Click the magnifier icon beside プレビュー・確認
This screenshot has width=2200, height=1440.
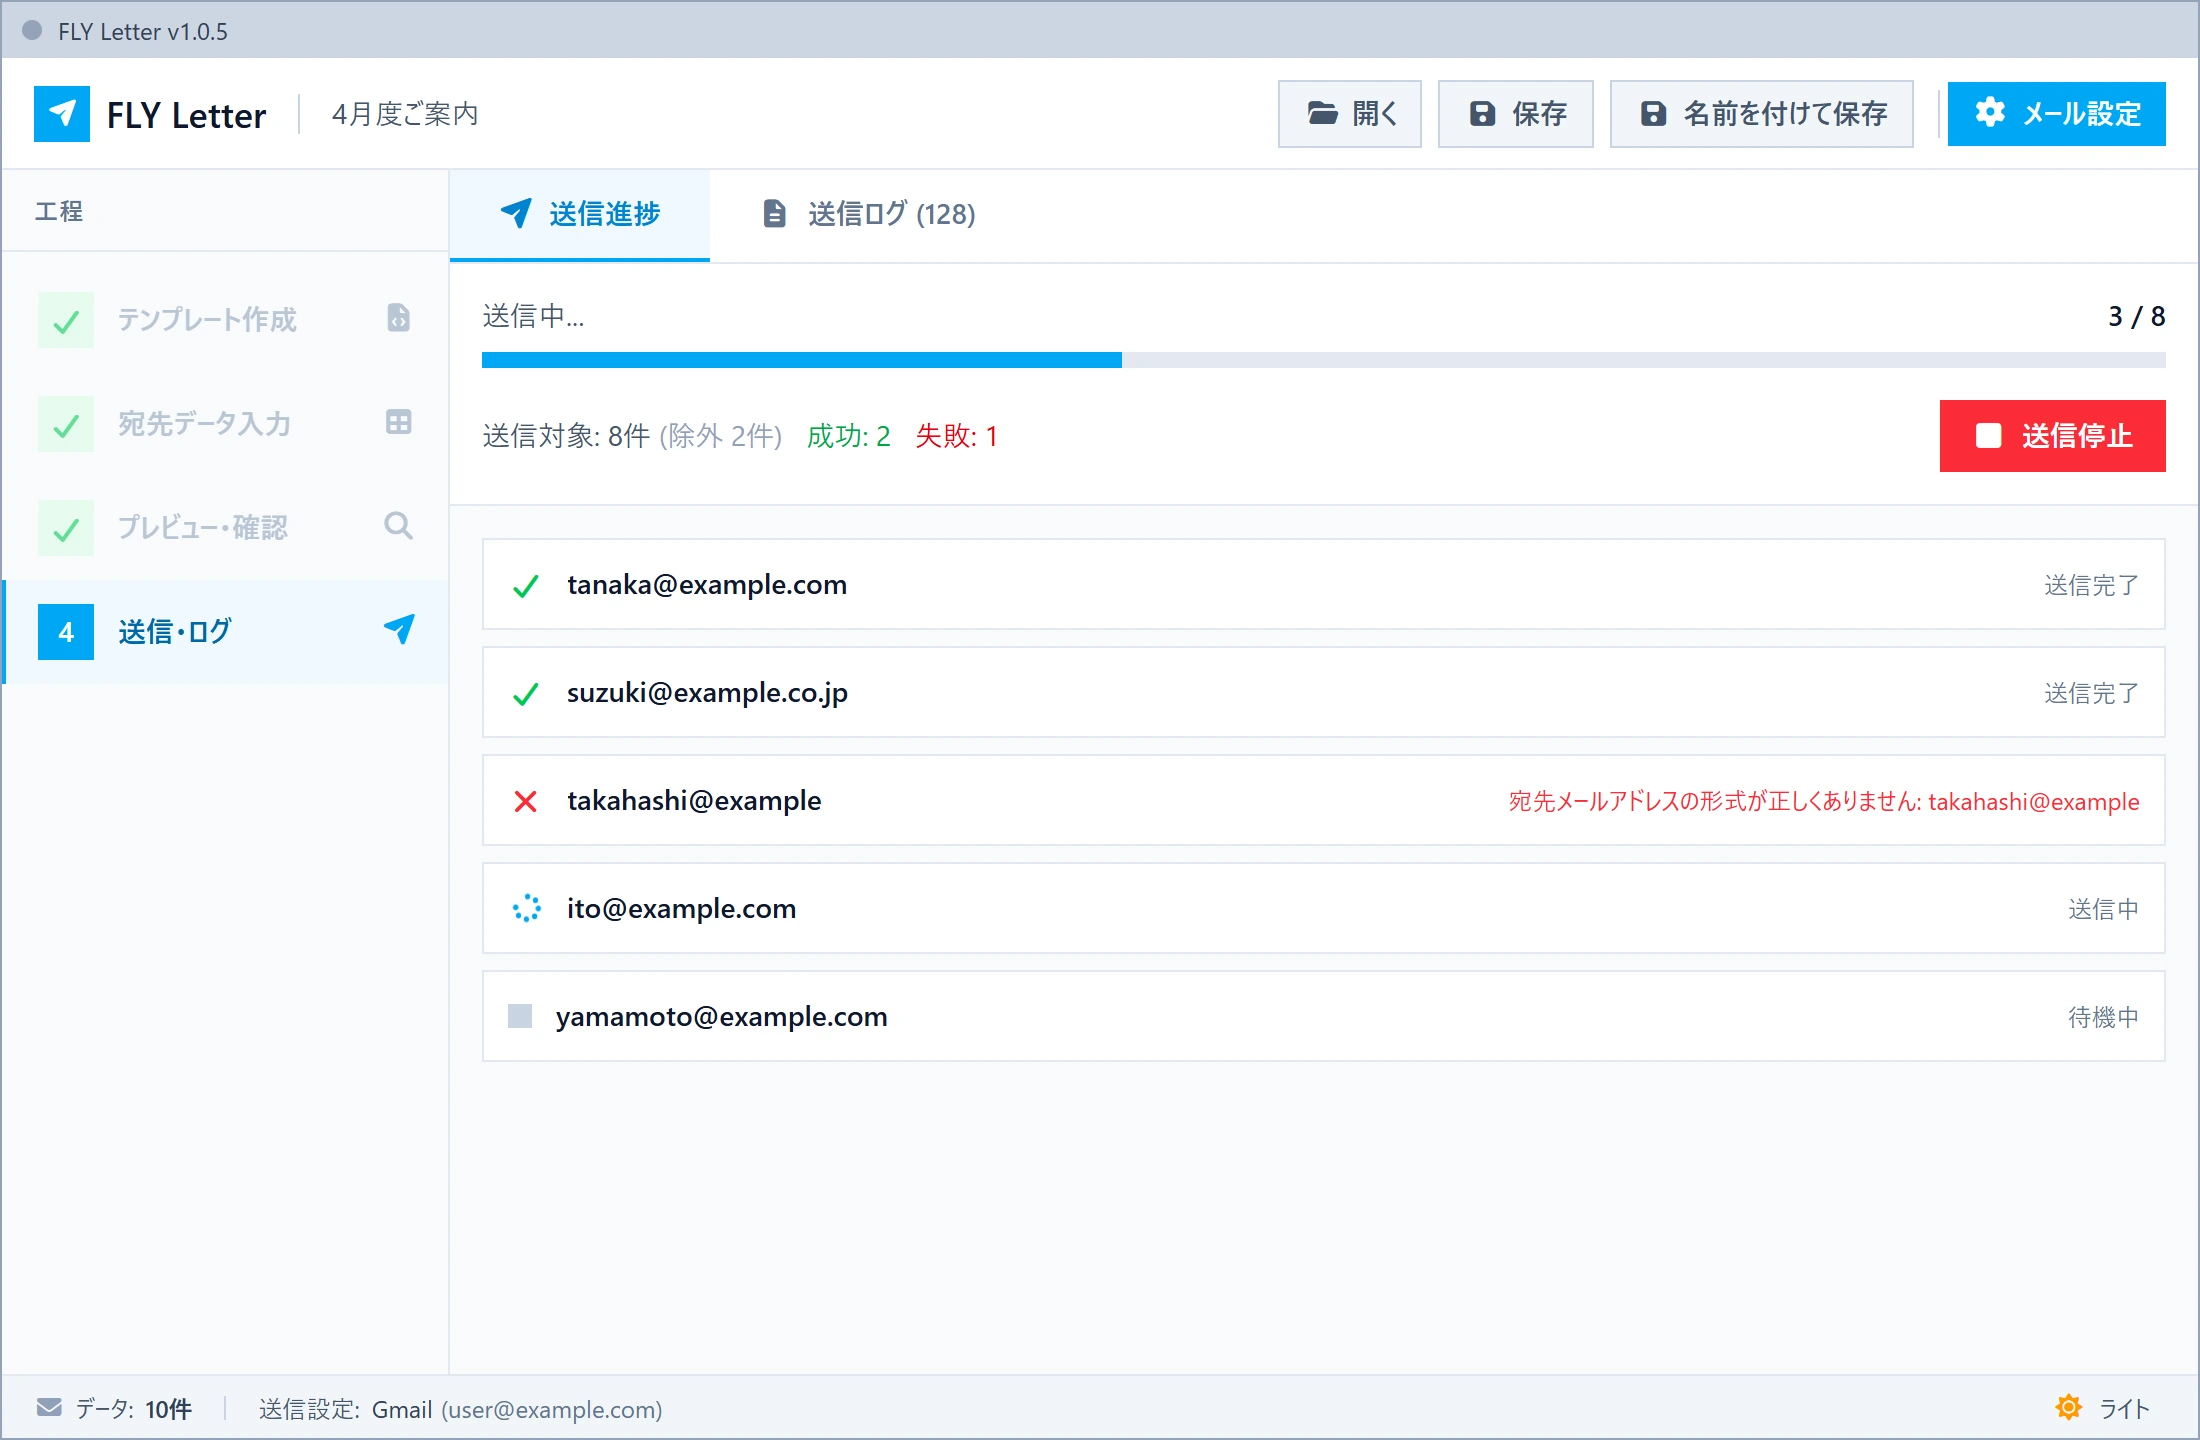tap(399, 526)
